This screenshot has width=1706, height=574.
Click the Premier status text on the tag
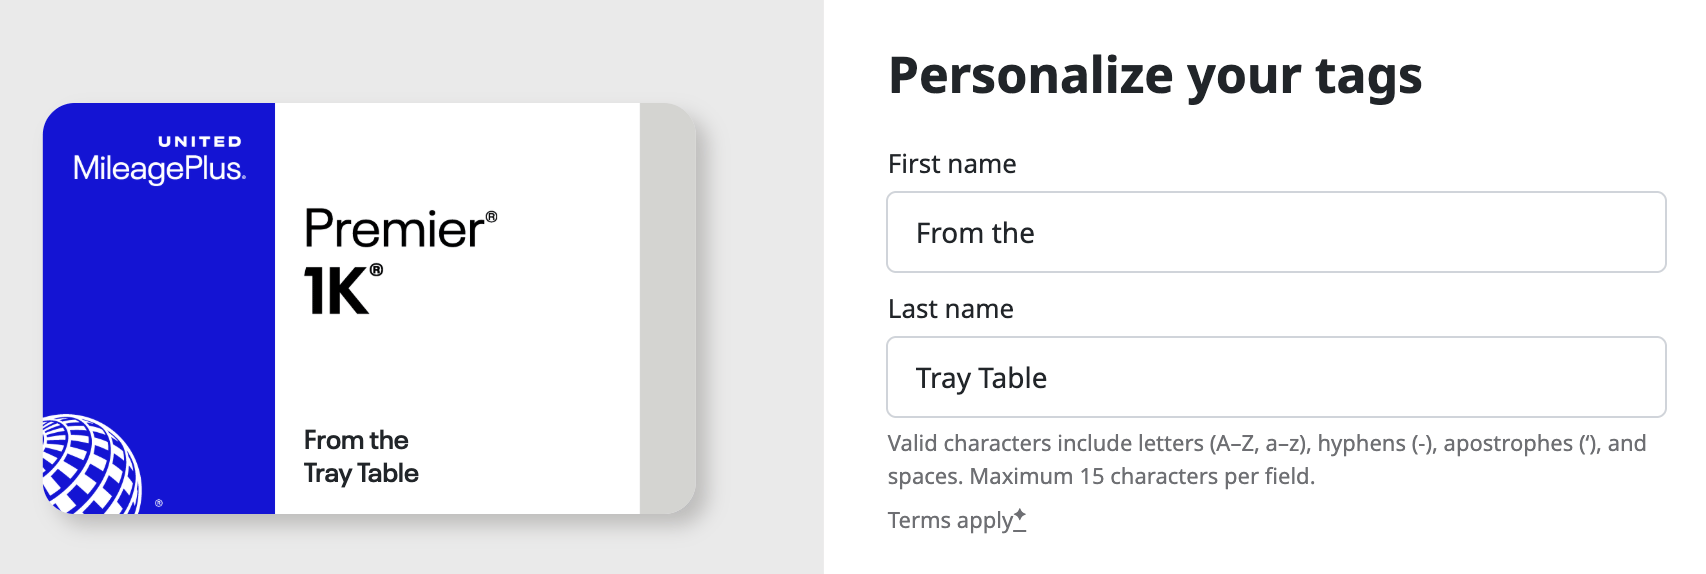[393, 230]
